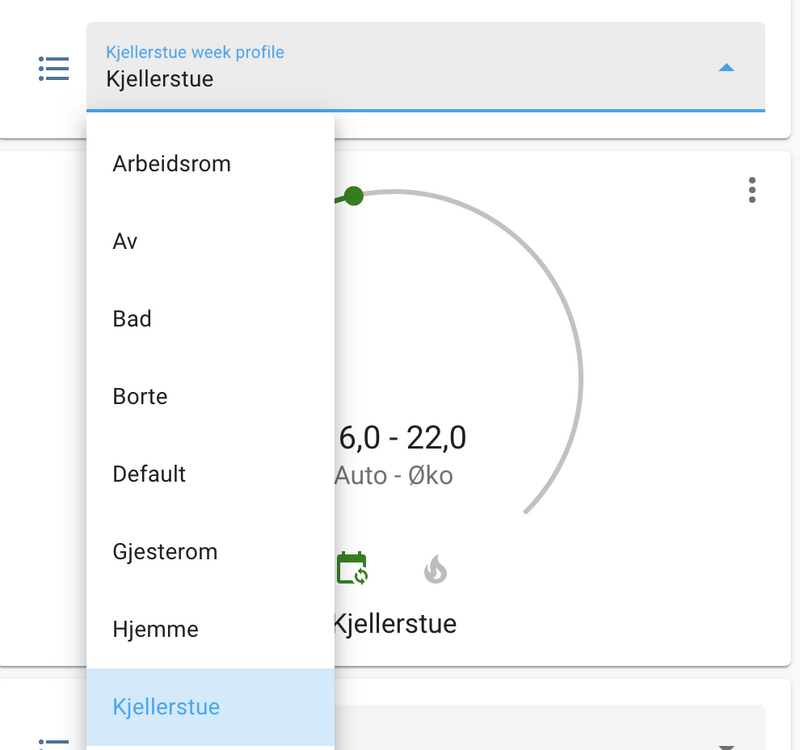Screen dimensions: 800x750
Task: Select the Av profile option
Action: 126,241
